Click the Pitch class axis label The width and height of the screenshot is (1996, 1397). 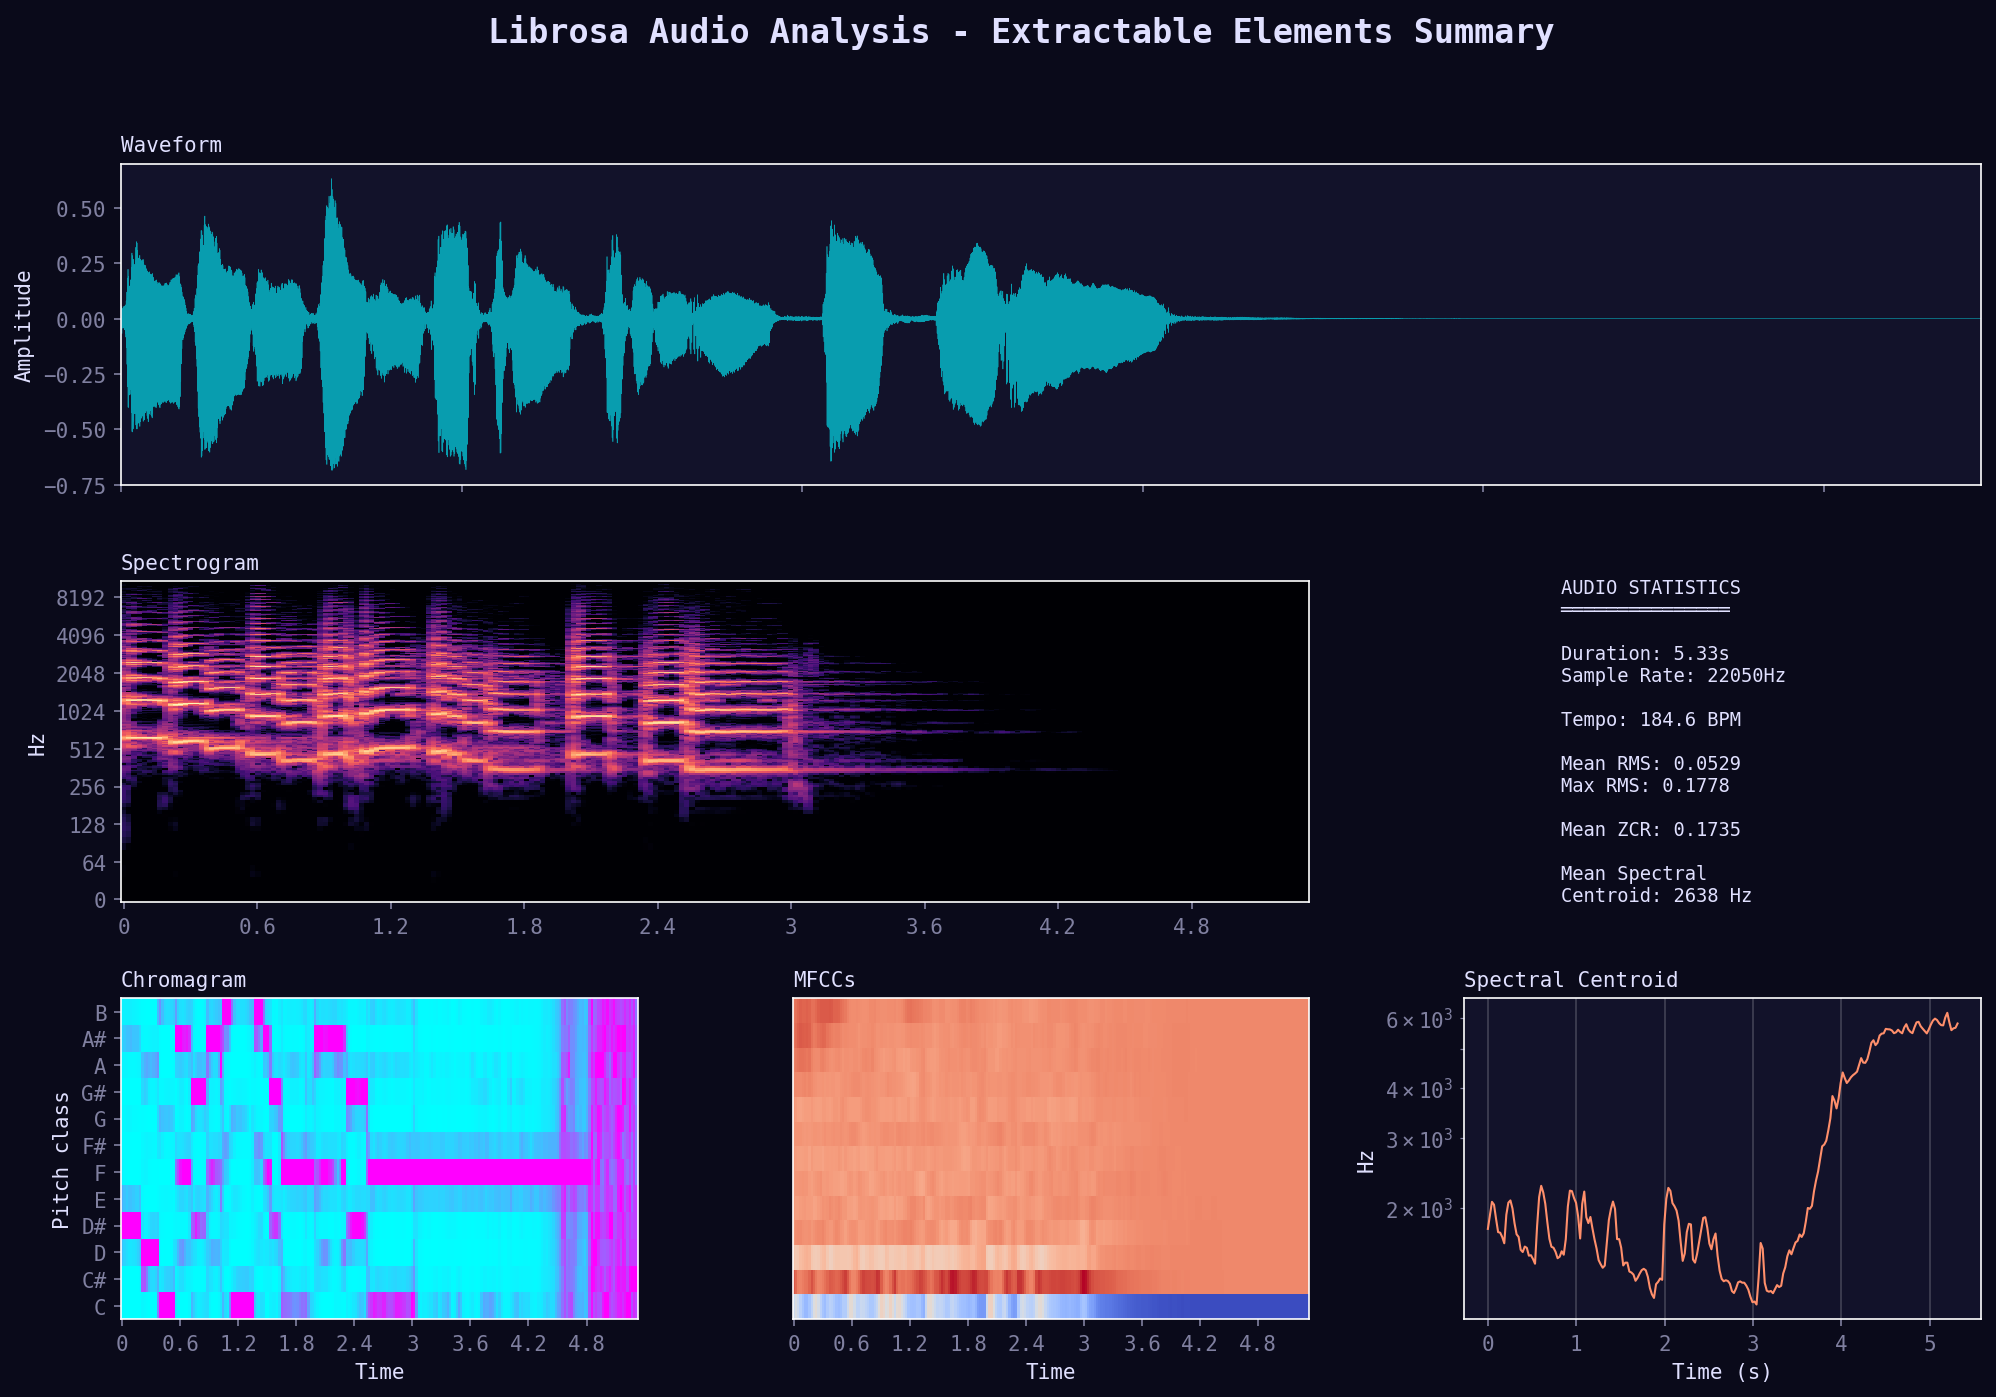click(61, 1160)
